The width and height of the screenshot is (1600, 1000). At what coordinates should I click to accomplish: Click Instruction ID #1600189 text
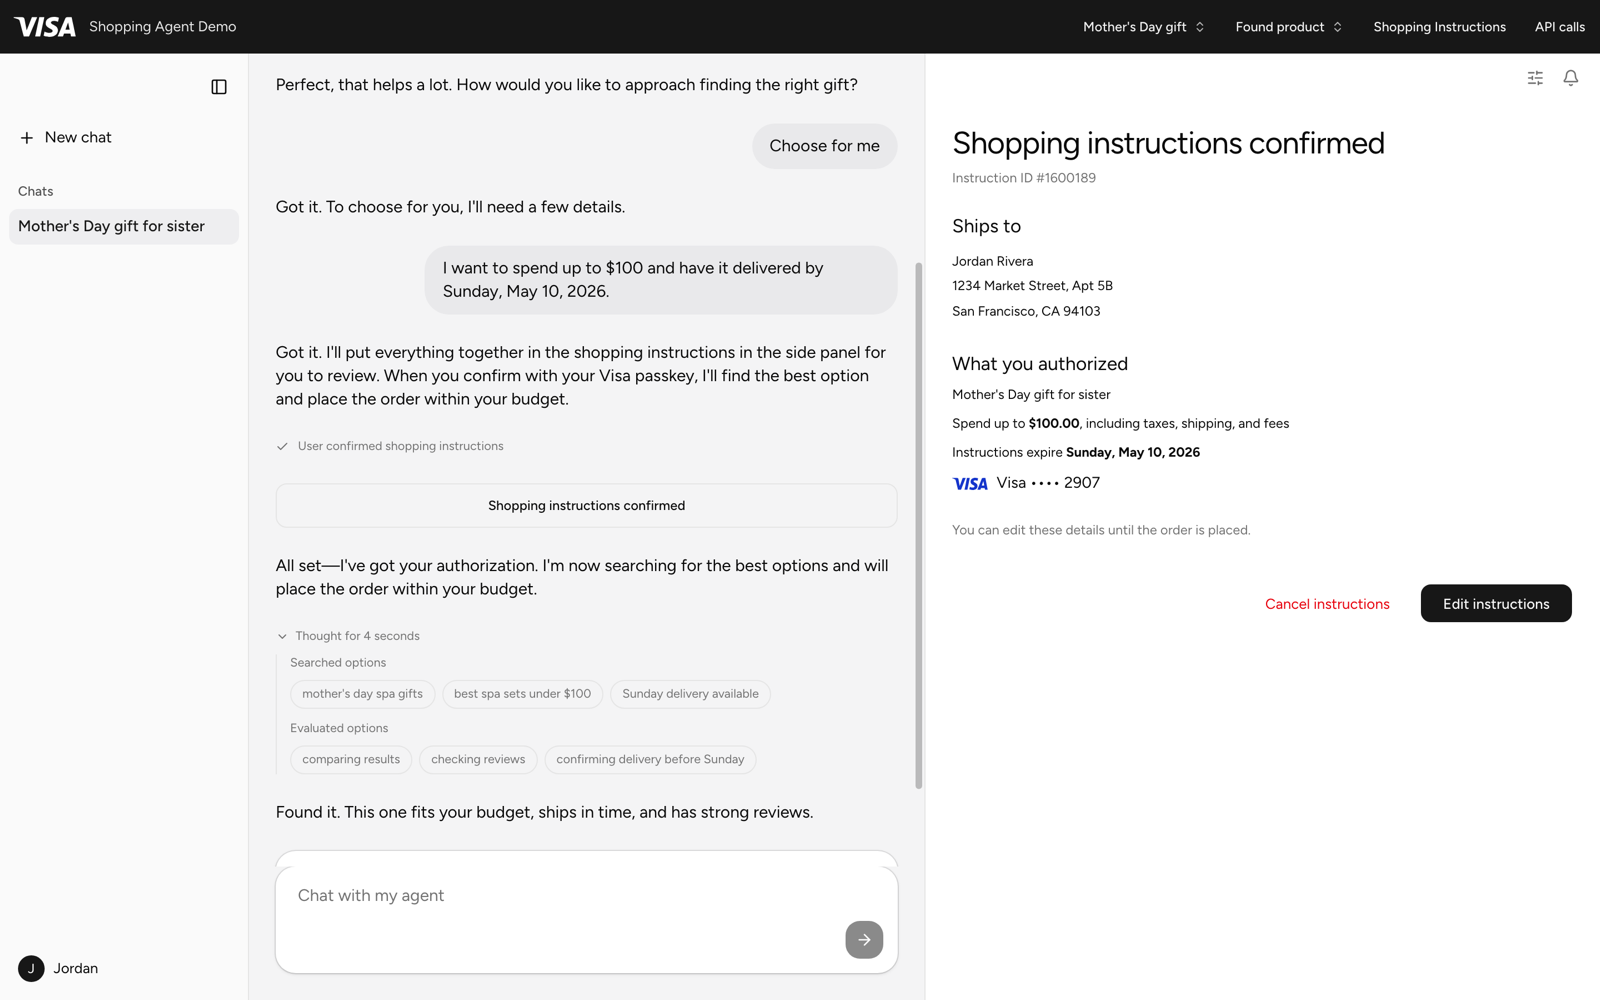pos(1024,178)
